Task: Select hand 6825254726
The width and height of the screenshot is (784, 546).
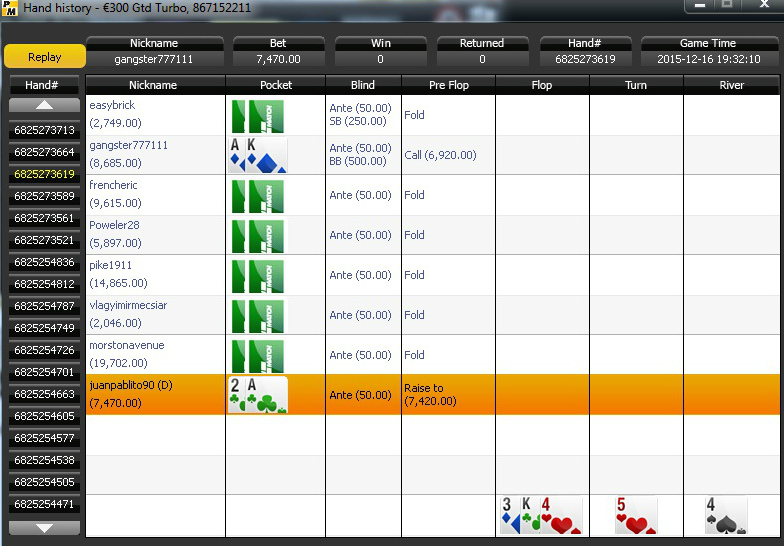Action: point(44,350)
